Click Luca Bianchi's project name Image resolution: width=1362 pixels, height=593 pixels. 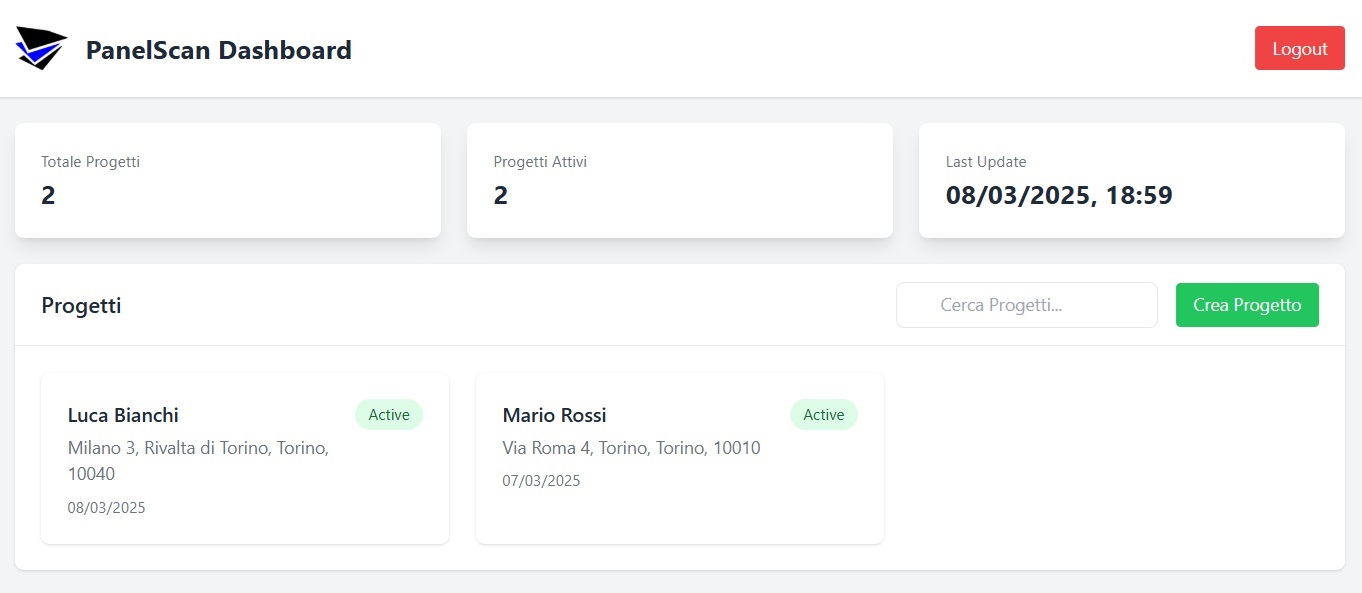pos(122,415)
